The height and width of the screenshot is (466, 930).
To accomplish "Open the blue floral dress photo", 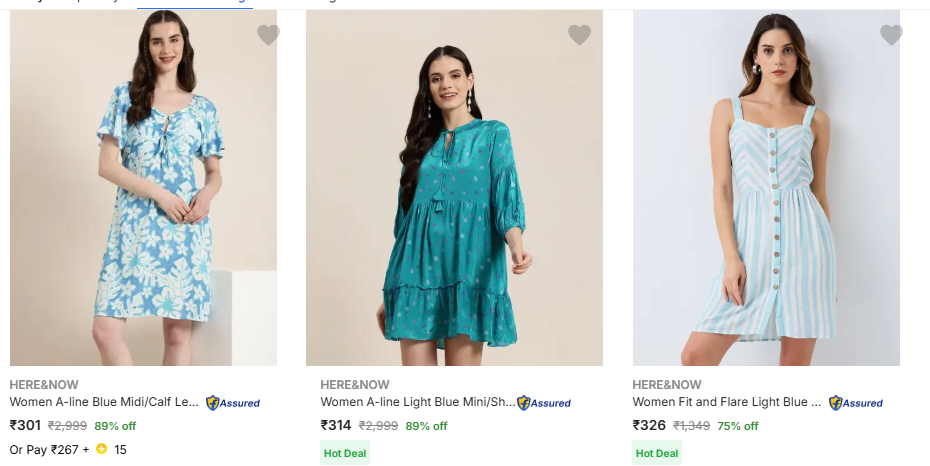I will 144,190.
